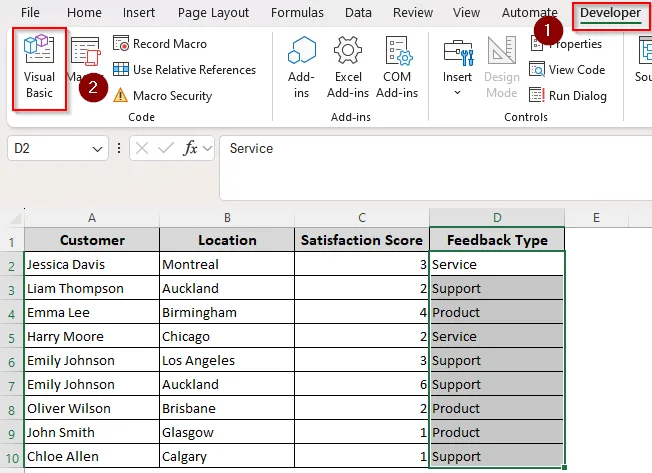Image resolution: width=652 pixels, height=473 pixels.
Task: Toggle Design Mode
Action: point(502,68)
